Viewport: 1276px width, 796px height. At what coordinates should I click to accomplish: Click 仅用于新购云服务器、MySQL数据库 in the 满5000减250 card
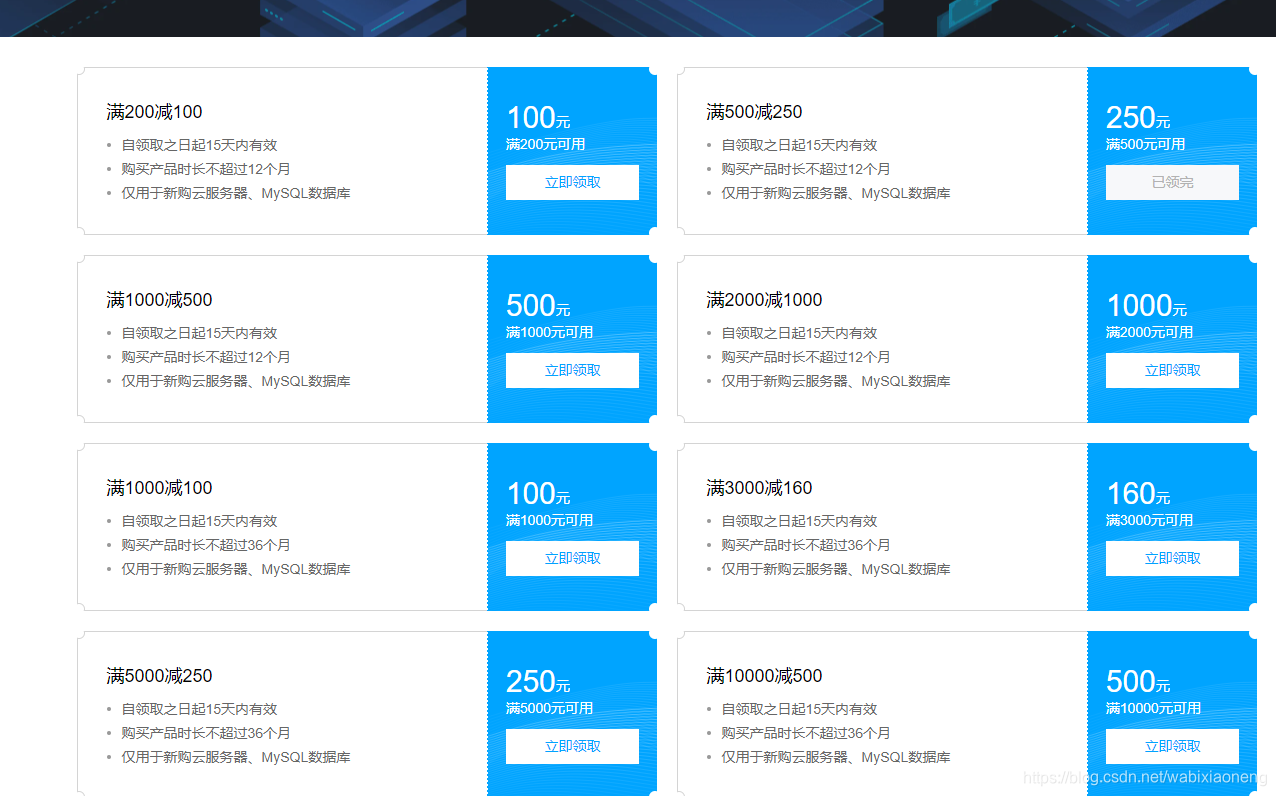pos(236,757)
